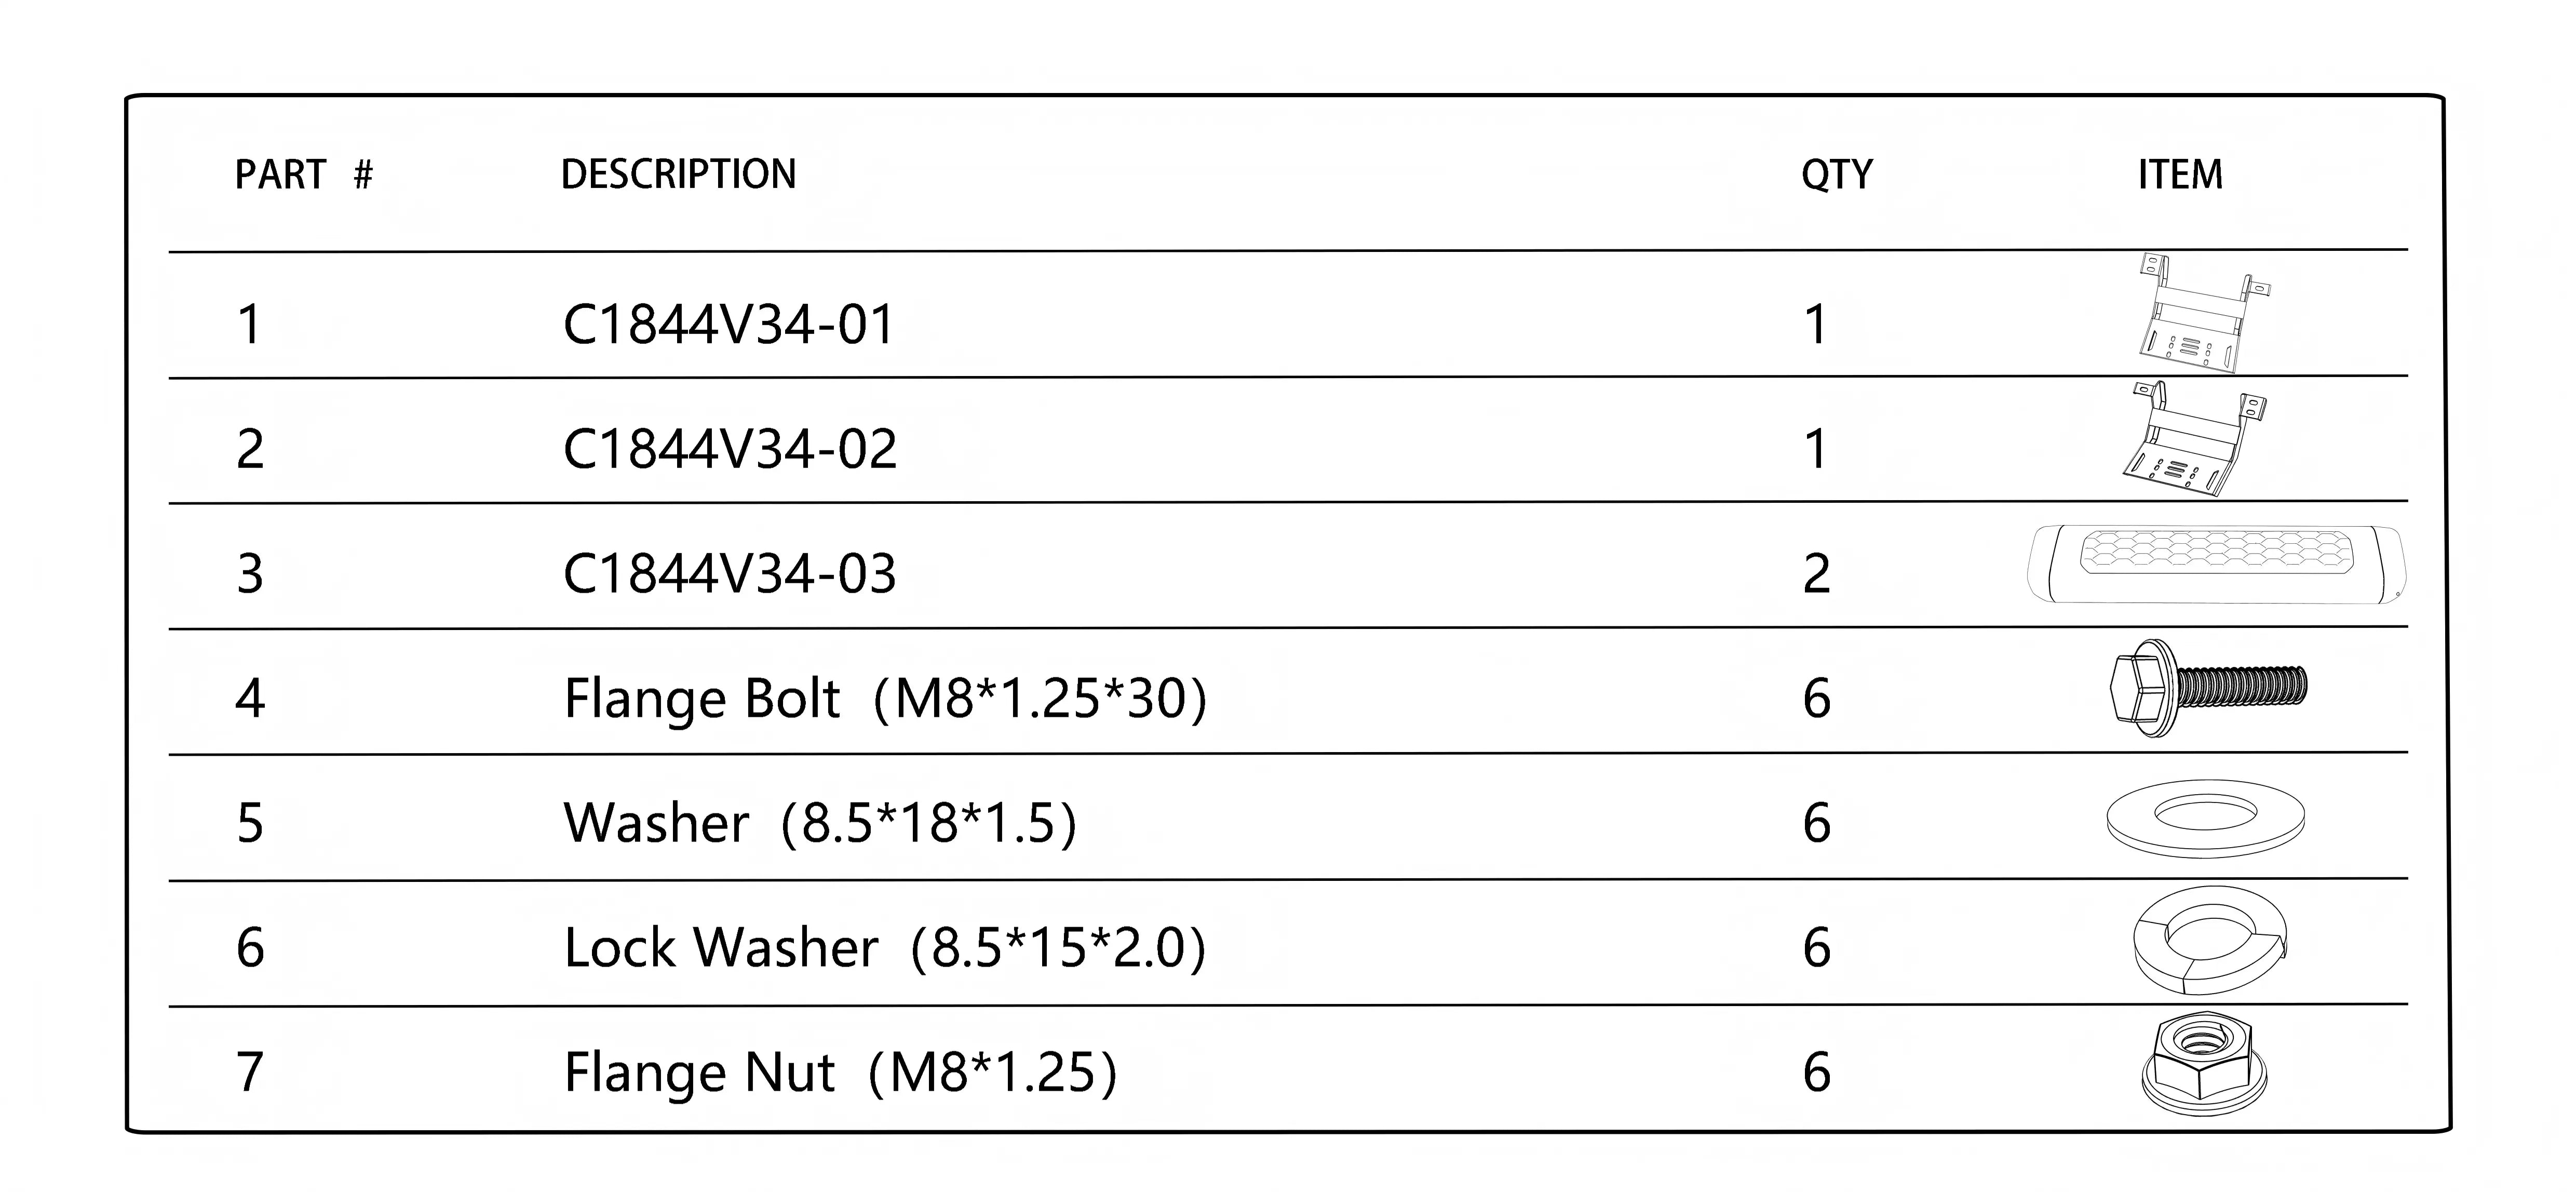Screen dimensions: 2576x1192
Task: Click the PART # column header
Action: [303, 175]
